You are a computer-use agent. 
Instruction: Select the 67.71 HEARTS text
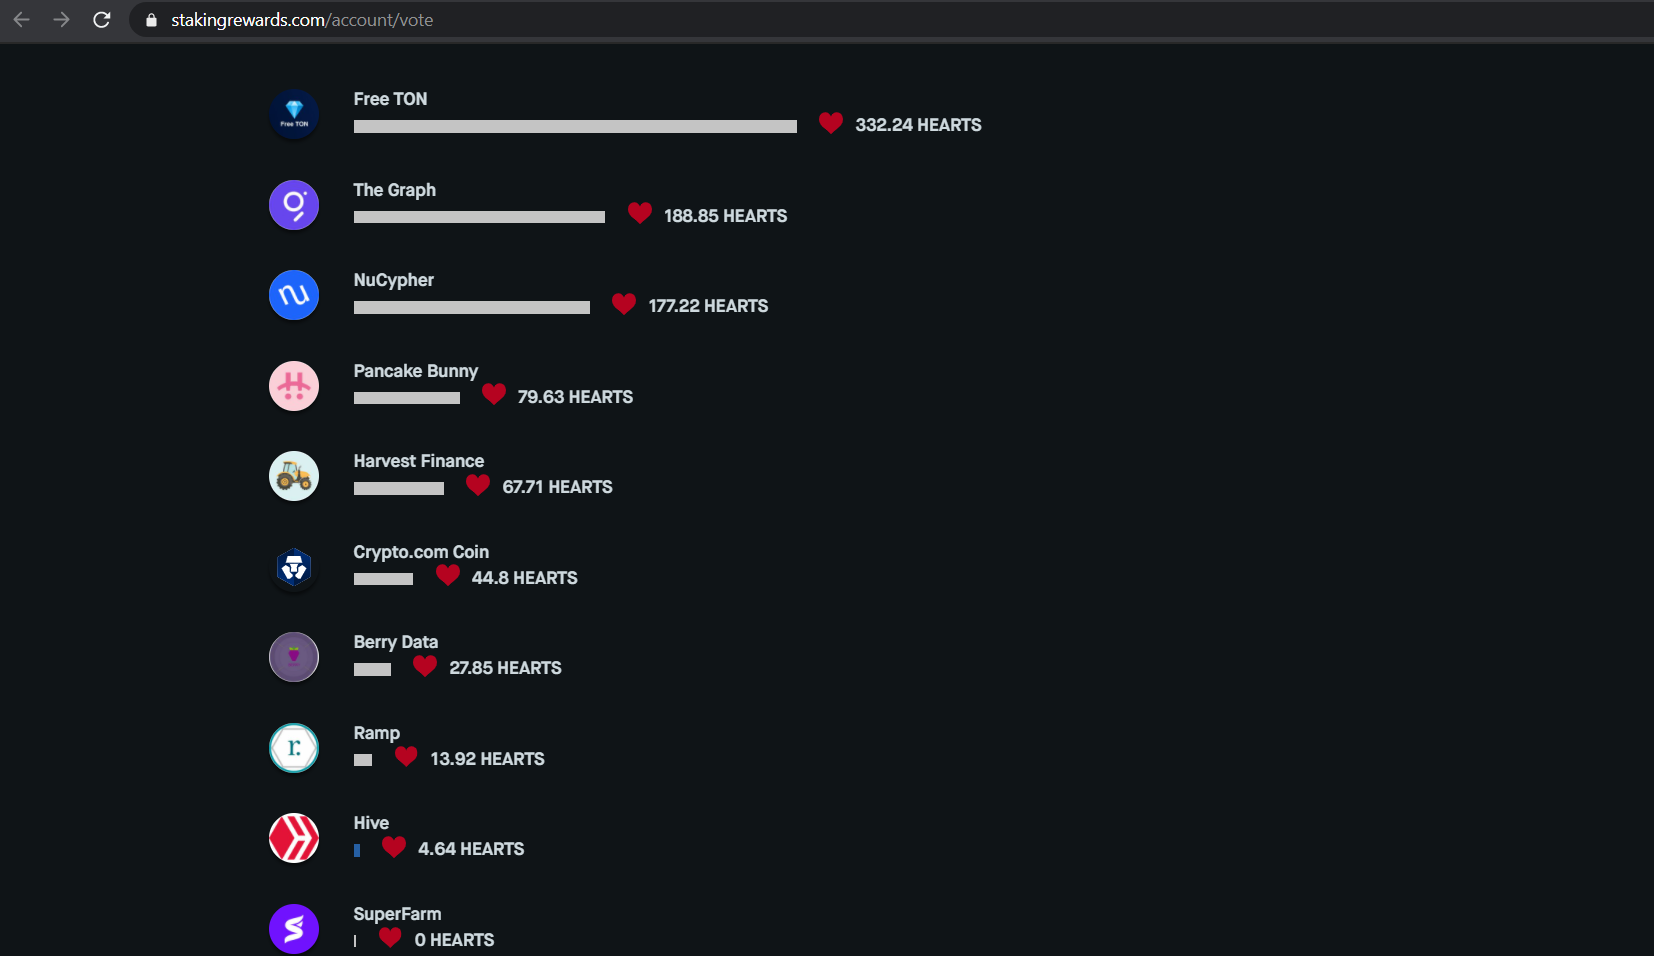tap(557, 487)
